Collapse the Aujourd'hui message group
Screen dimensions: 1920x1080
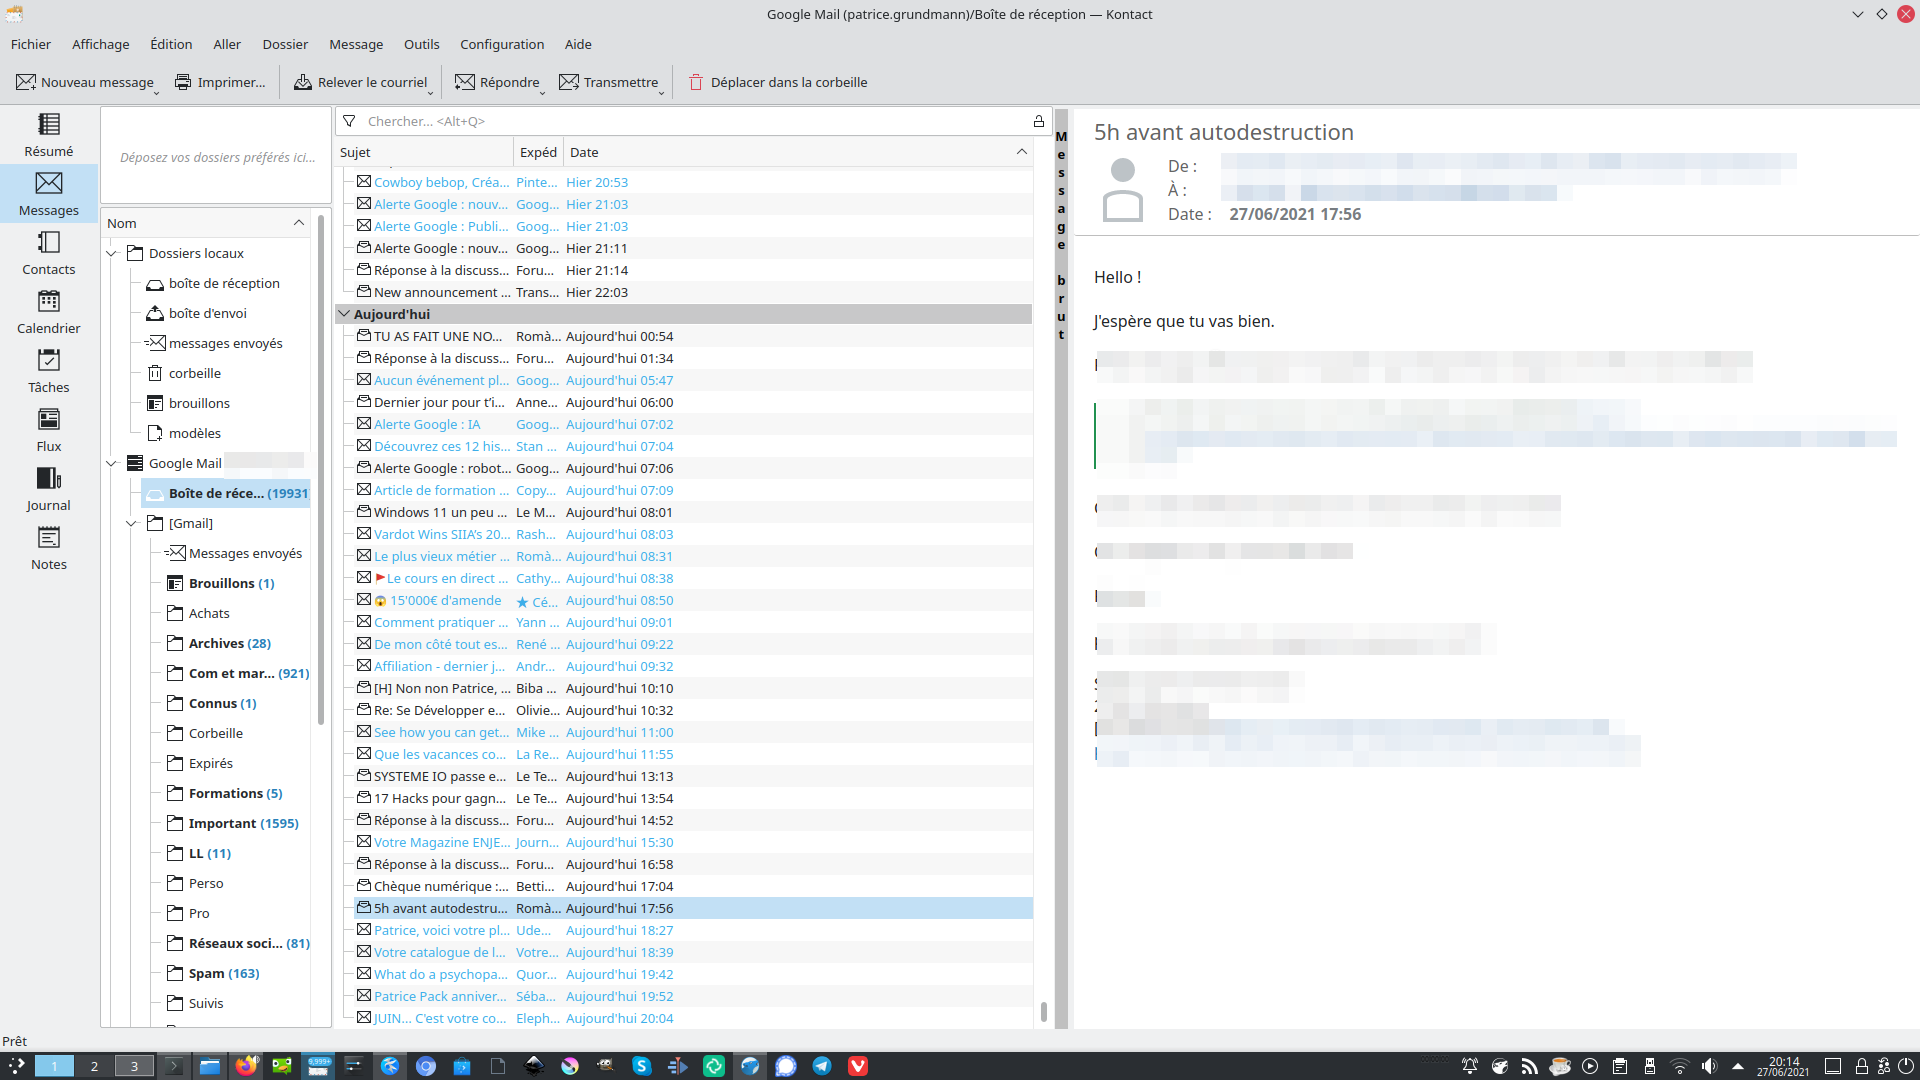point(344,314)
